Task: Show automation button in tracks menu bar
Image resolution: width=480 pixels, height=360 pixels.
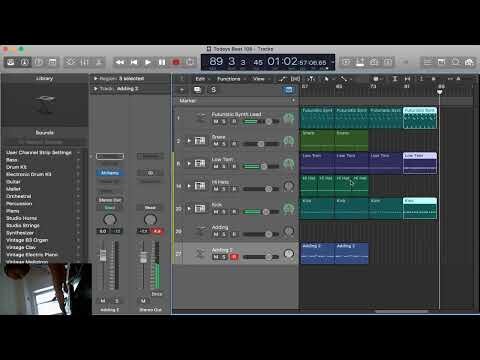Action: click(x=283, y=79)
